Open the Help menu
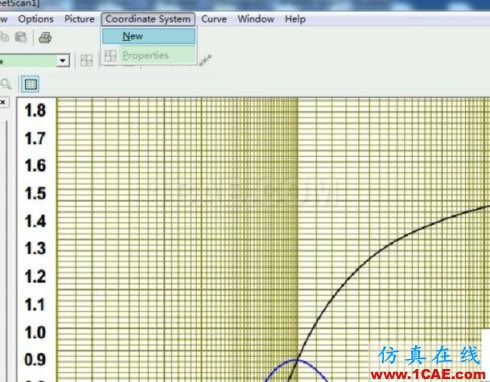The height and width of the screenshot is (382, 490). tap(295, 19)
